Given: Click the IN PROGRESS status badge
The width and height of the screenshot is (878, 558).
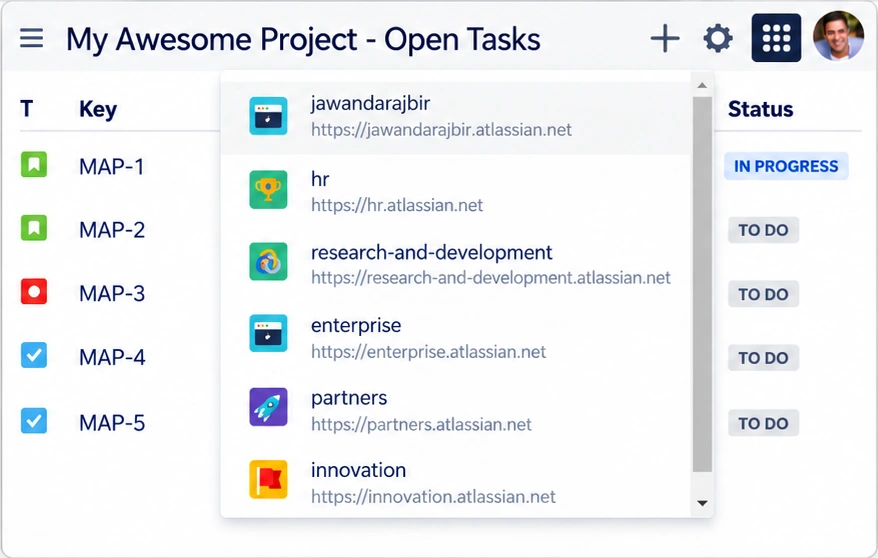Looking at the screenshot, I should click(786, 166).
